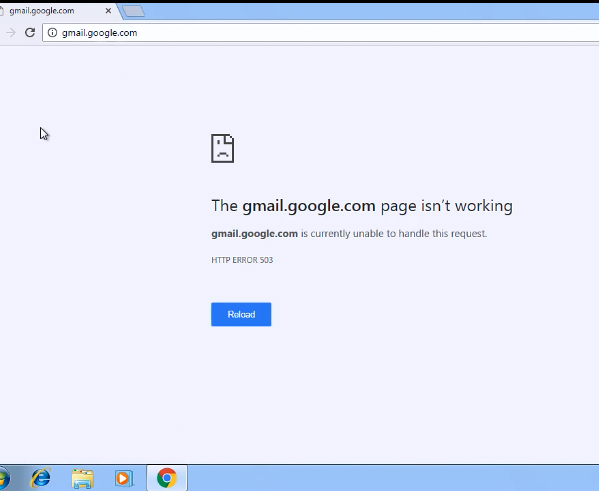Select the gmail.google.com tab
599x491 pixels.
coord(57,11)
